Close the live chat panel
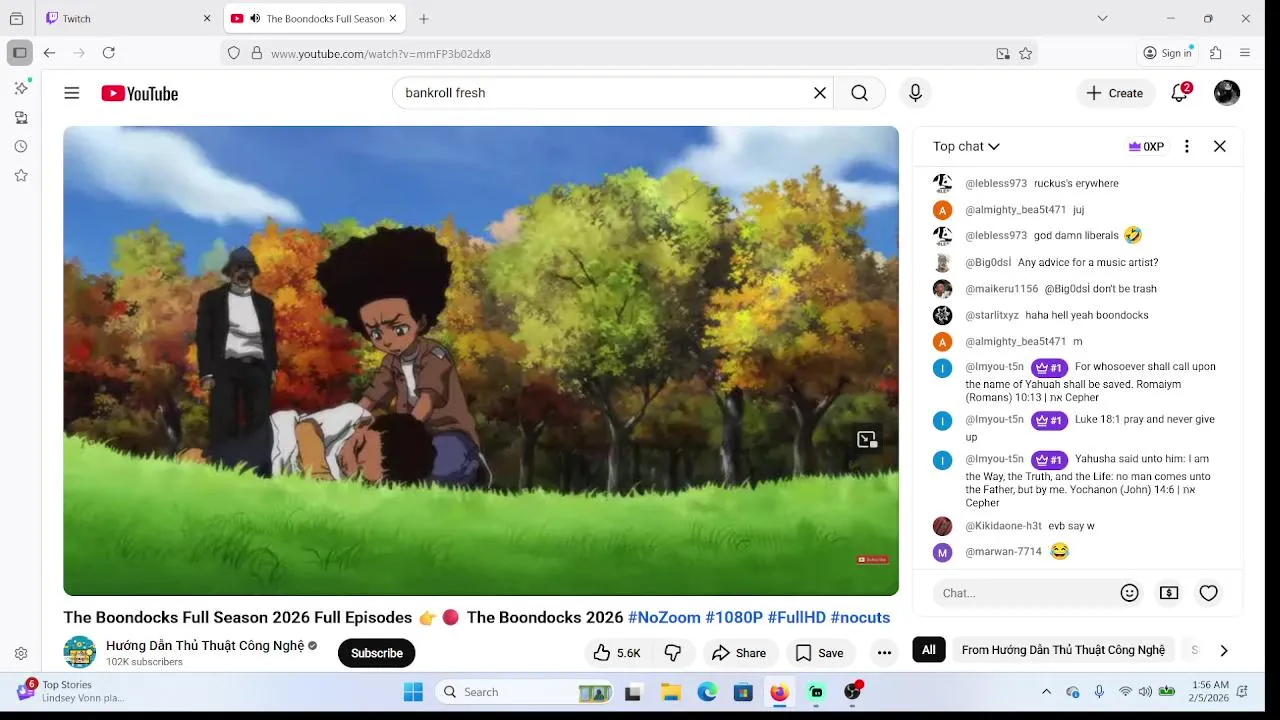 1220,146
